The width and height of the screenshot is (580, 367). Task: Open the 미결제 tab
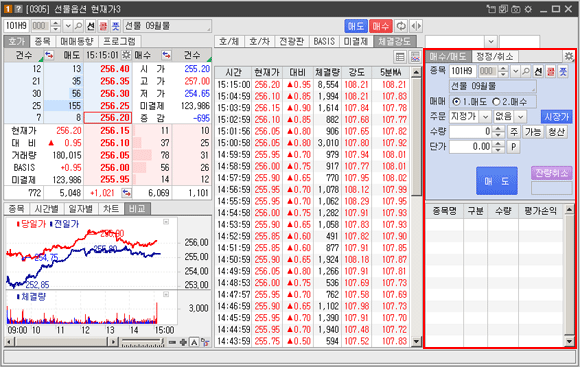click(356, 41)
